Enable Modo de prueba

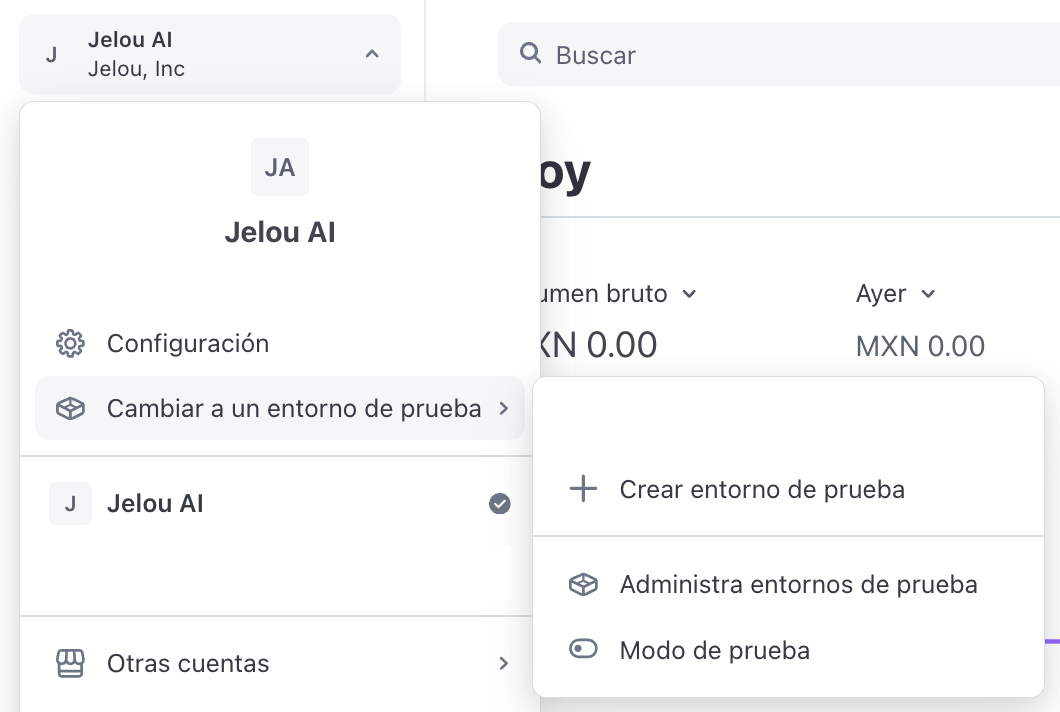[714, 650]
